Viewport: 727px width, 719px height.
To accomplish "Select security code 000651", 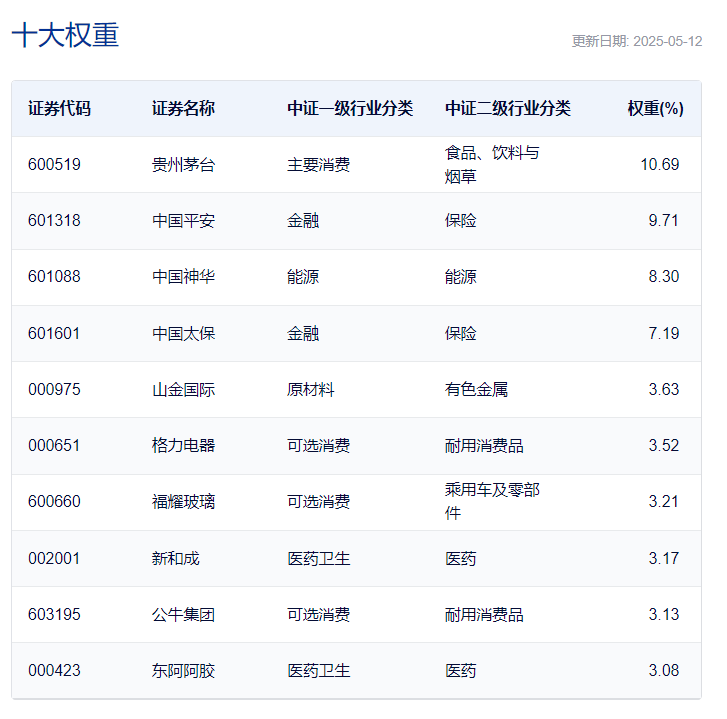I will [x=54, y=445].
